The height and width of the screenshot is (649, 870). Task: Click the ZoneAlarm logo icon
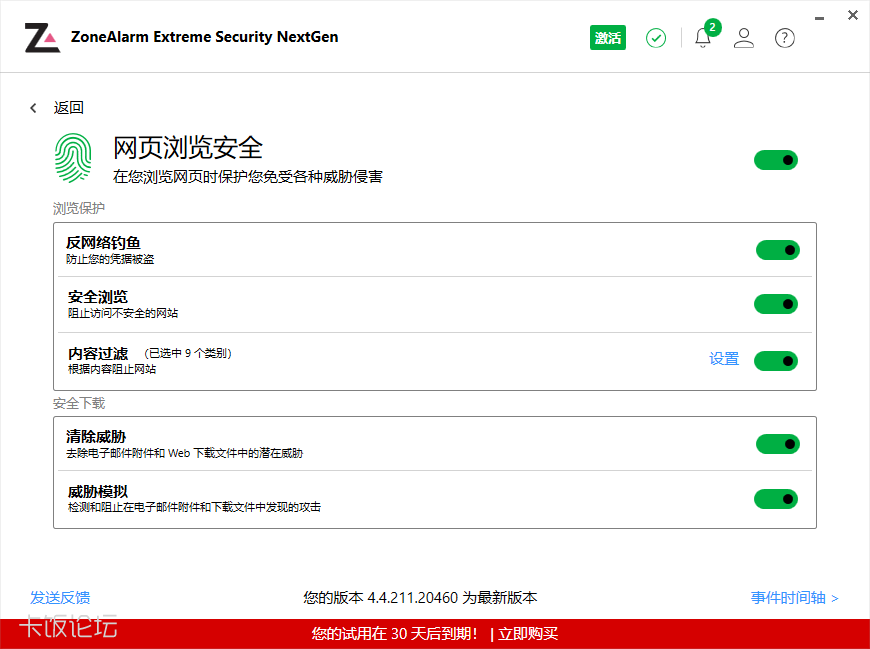42,37
